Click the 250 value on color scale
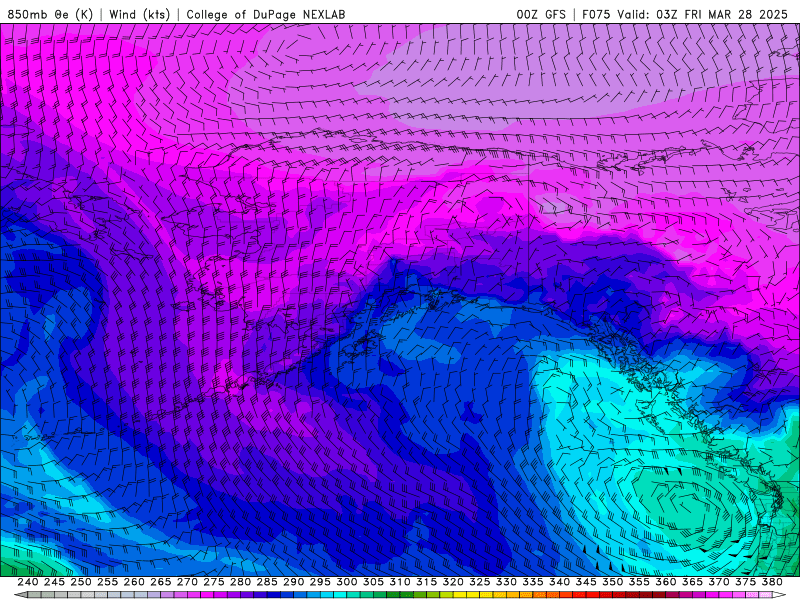The image size is (800, 600). point(81,582)
